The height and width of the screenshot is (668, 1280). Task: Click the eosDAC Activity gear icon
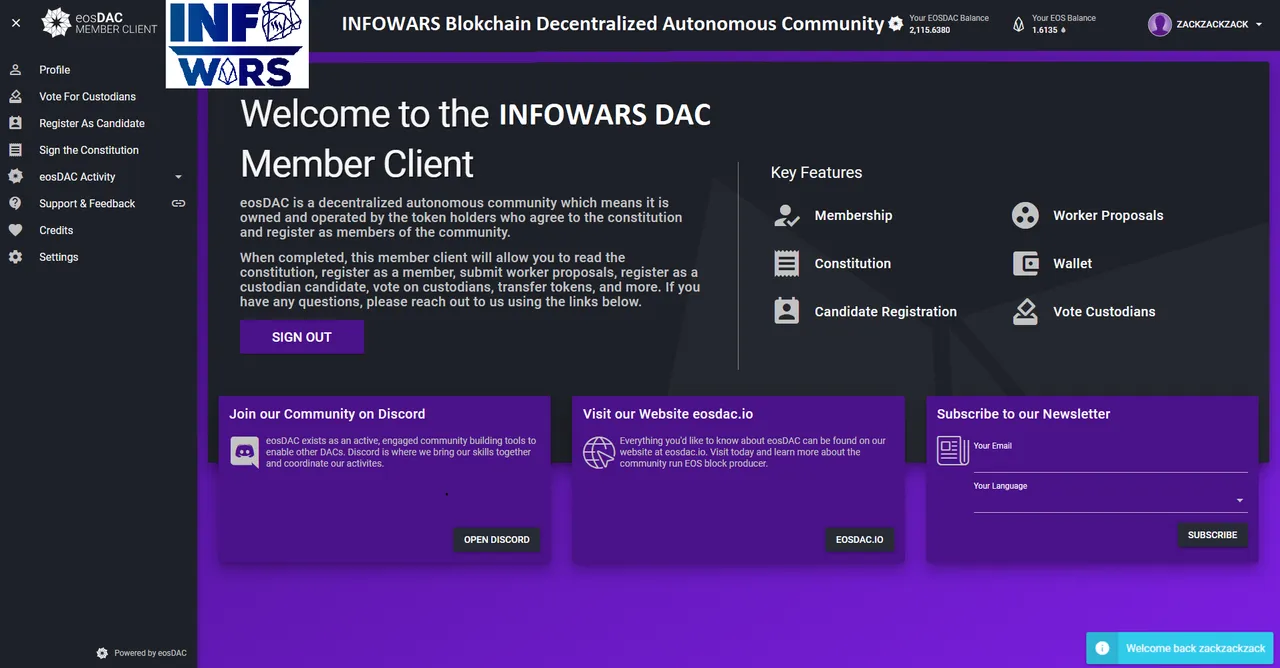point(15,177)
